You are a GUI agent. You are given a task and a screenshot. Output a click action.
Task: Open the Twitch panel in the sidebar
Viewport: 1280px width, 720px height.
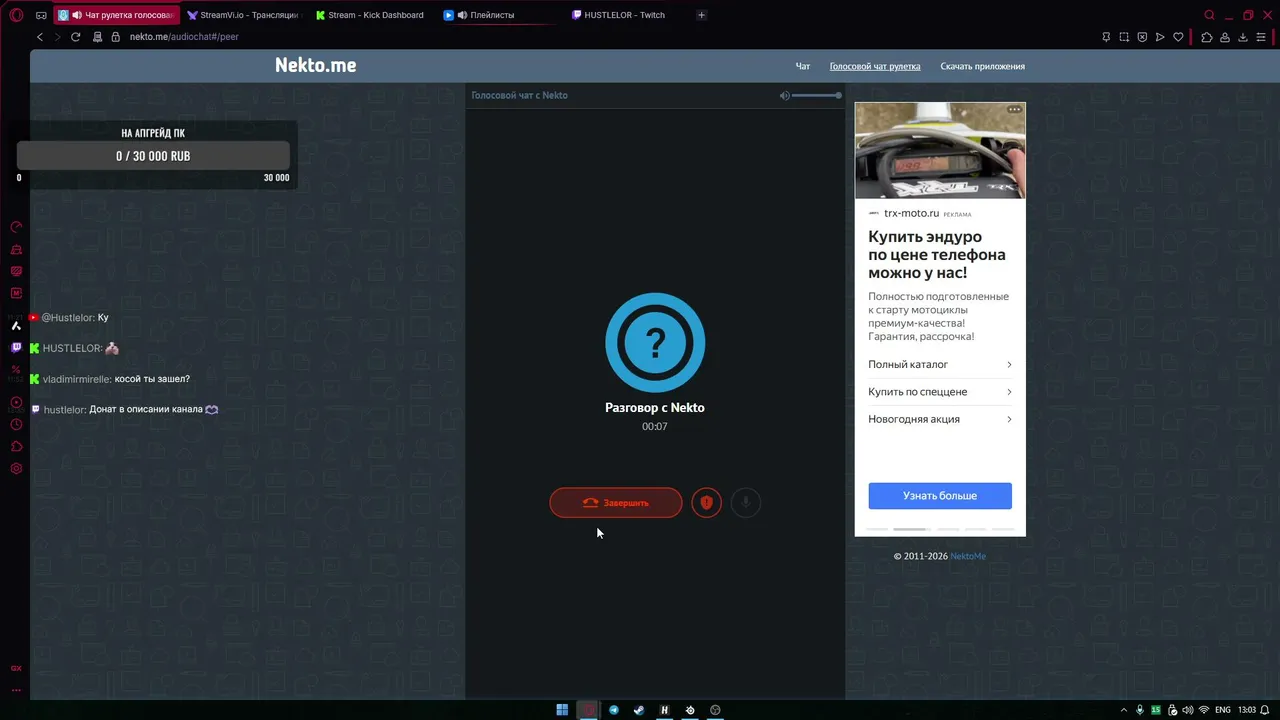click(x=16, y=348)
